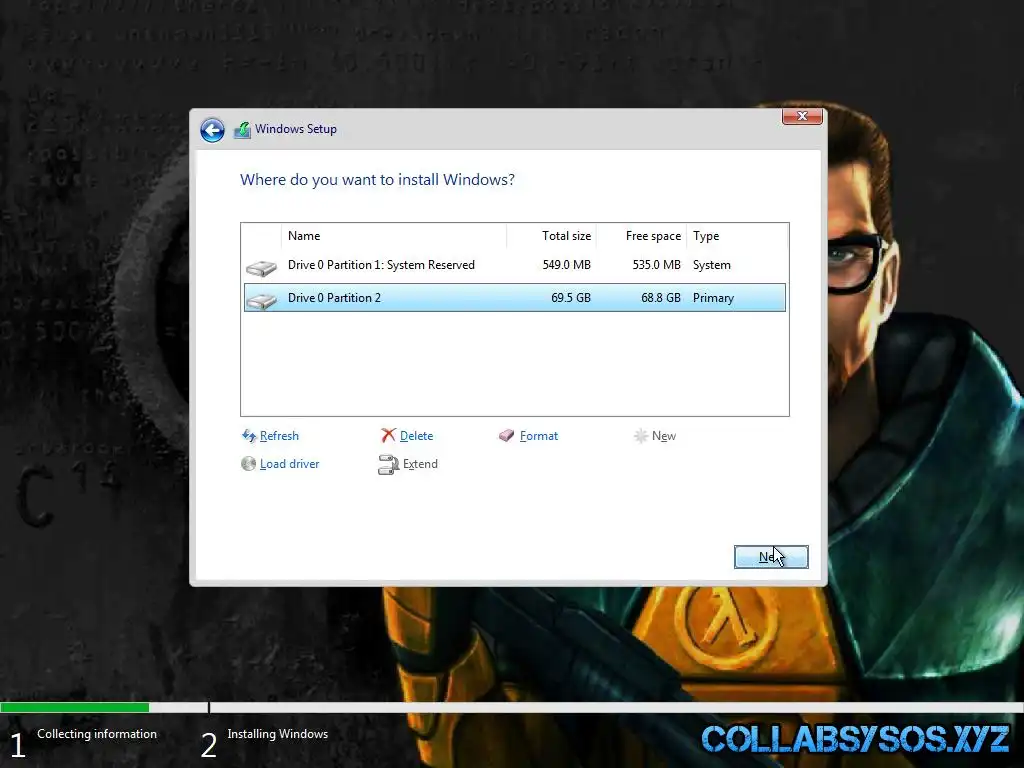
Task: Click the 68.8 GB free space value
Action: [661, 298]
